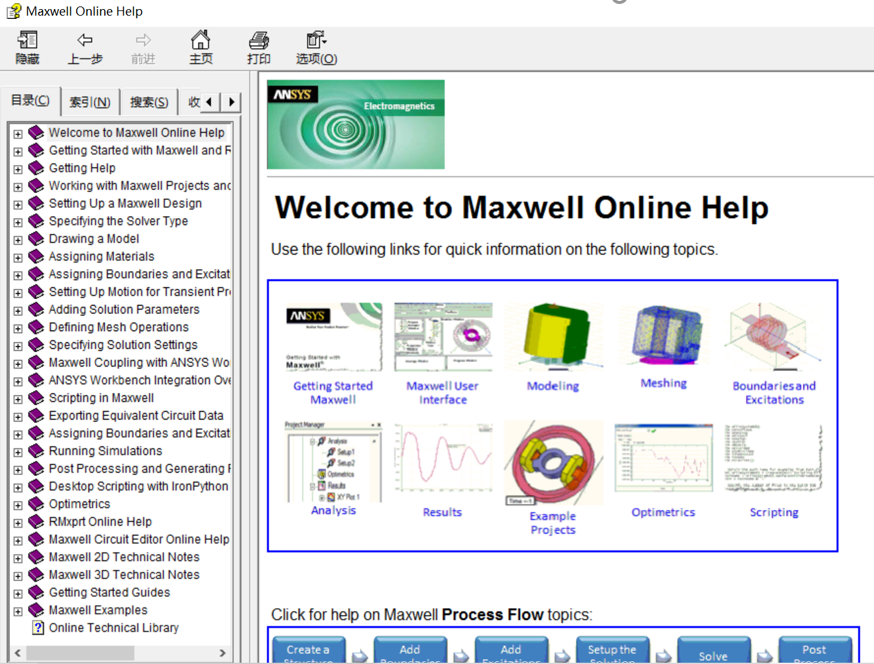Click the Hide (隐藏) toolbar icon
874x664 pixels.
click(27, 40)
